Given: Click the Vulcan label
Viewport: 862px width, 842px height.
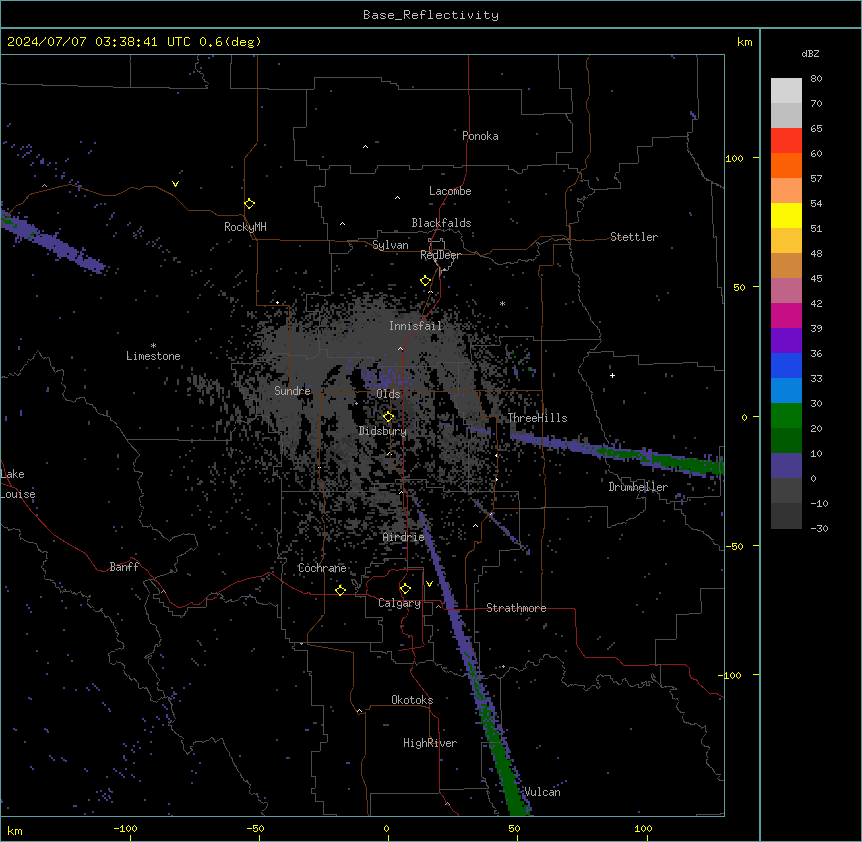Looking at the screenshot, I should [x=543, y=792].
